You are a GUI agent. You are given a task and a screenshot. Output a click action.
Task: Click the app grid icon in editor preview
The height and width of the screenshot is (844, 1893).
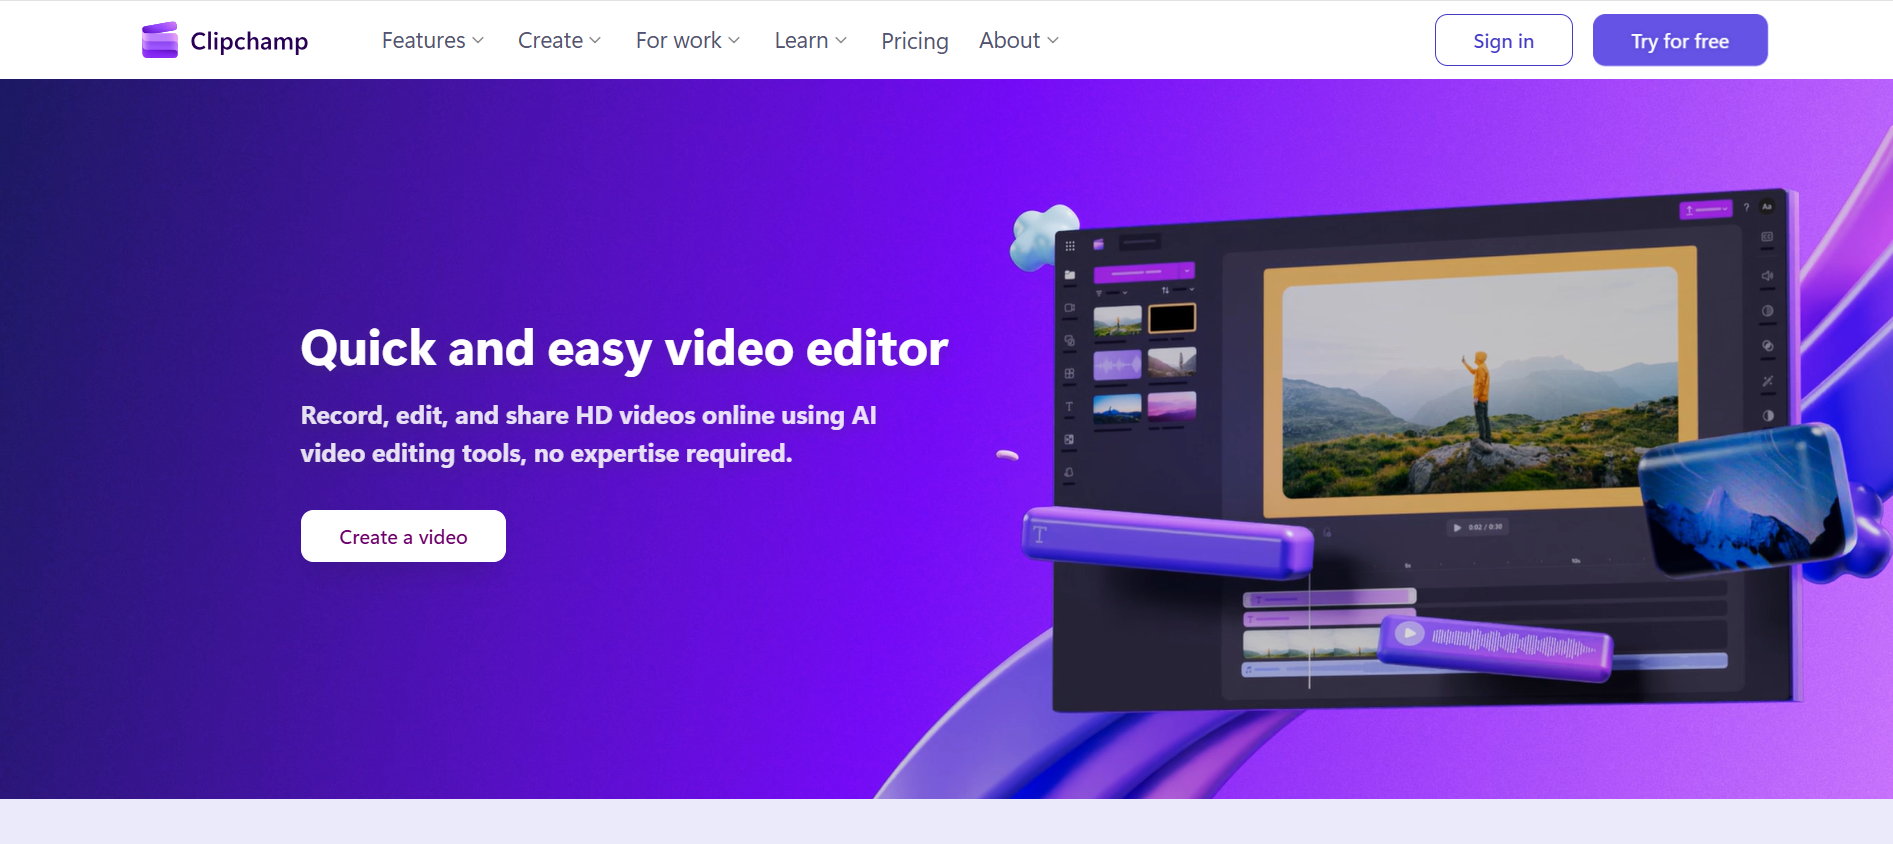coord(1070,246)
